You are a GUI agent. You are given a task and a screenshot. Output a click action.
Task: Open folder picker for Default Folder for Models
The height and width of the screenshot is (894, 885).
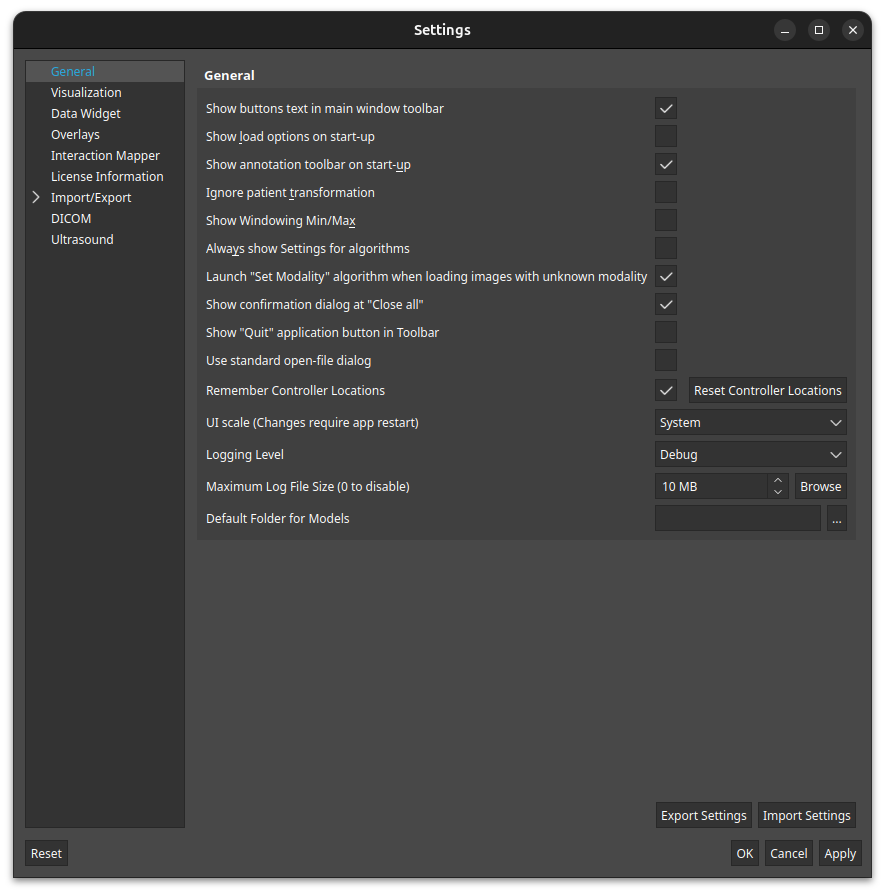837,518
